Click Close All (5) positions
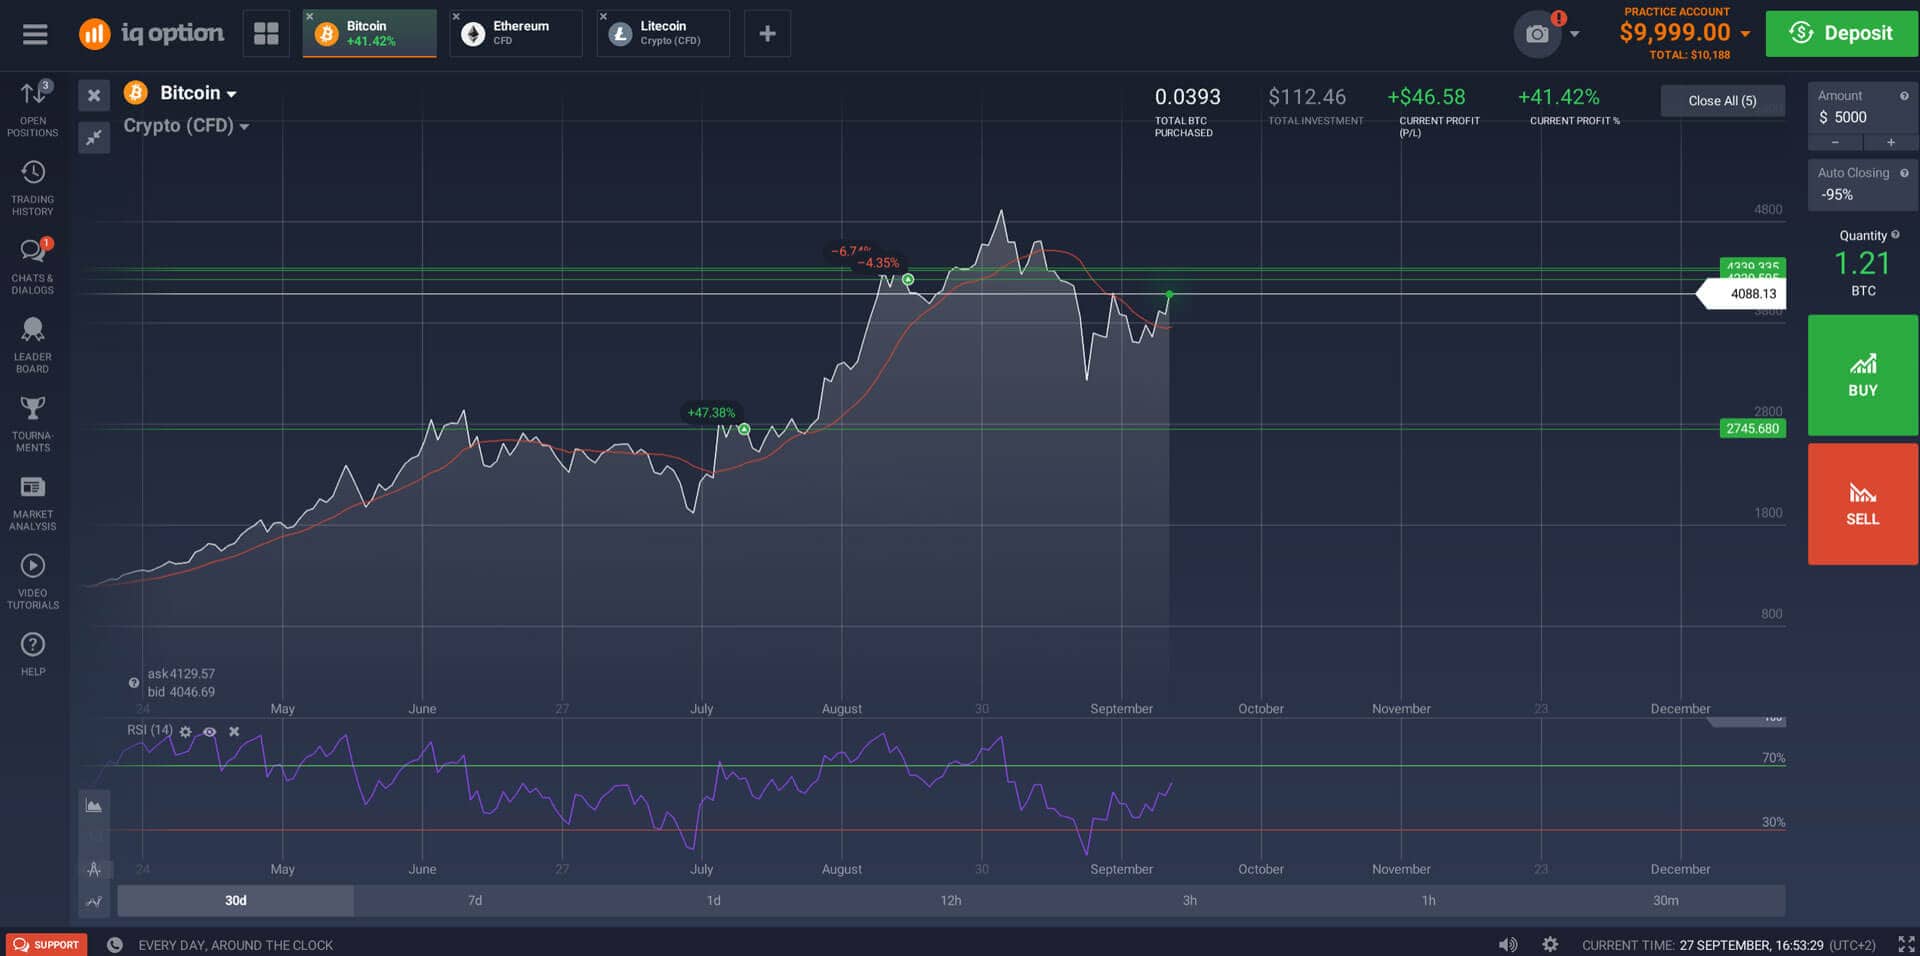 [1722, 101]
